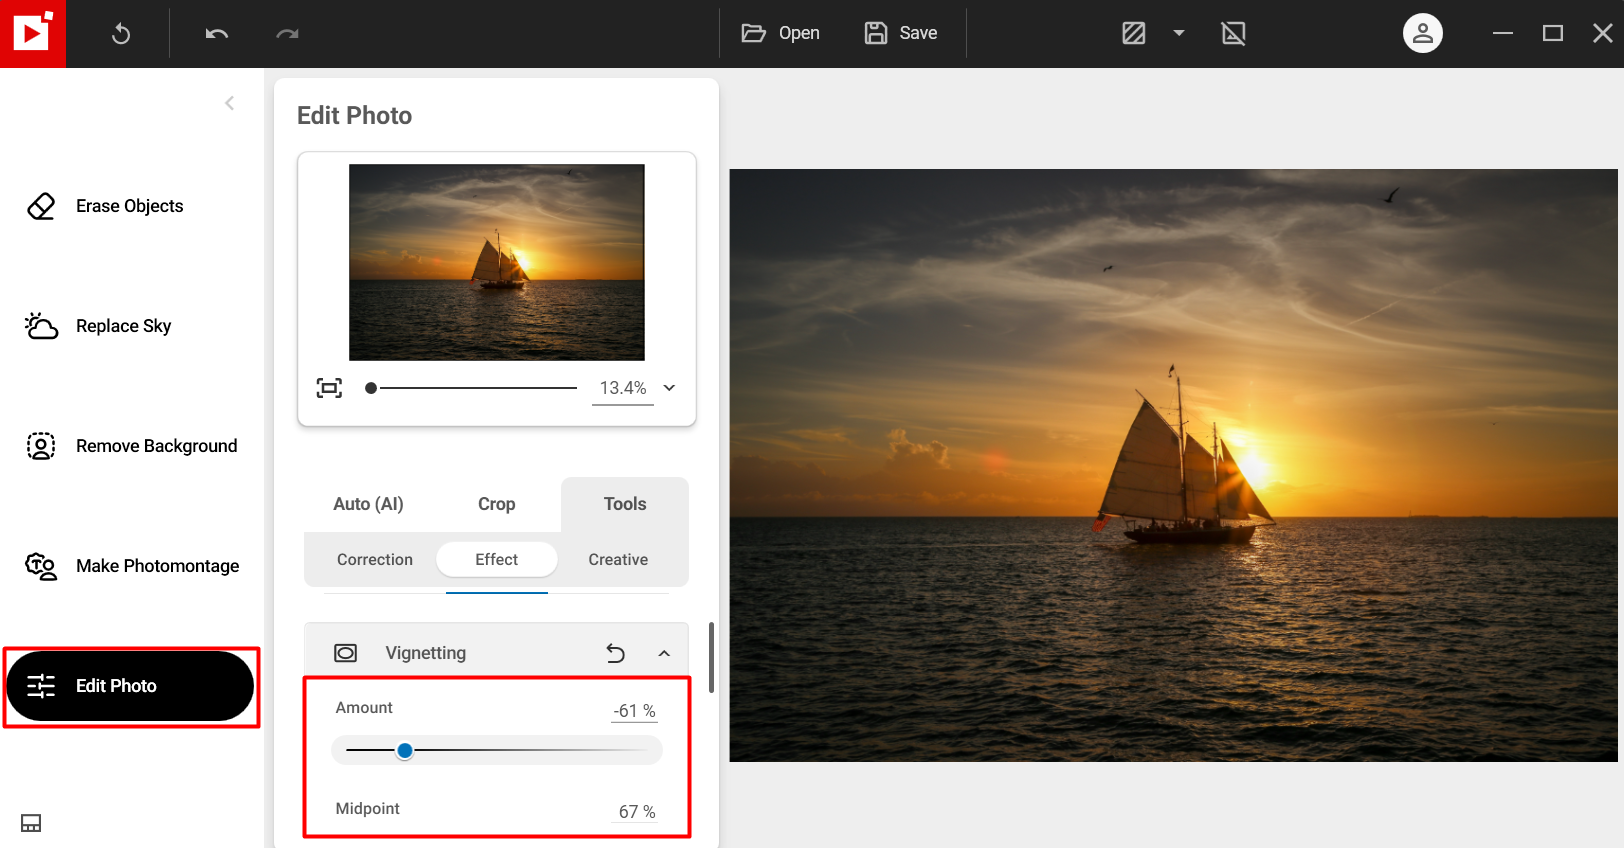The height and width of the screenshot is (848, 1624).
Task: Save the edited photo
Action: pos(901,33)
